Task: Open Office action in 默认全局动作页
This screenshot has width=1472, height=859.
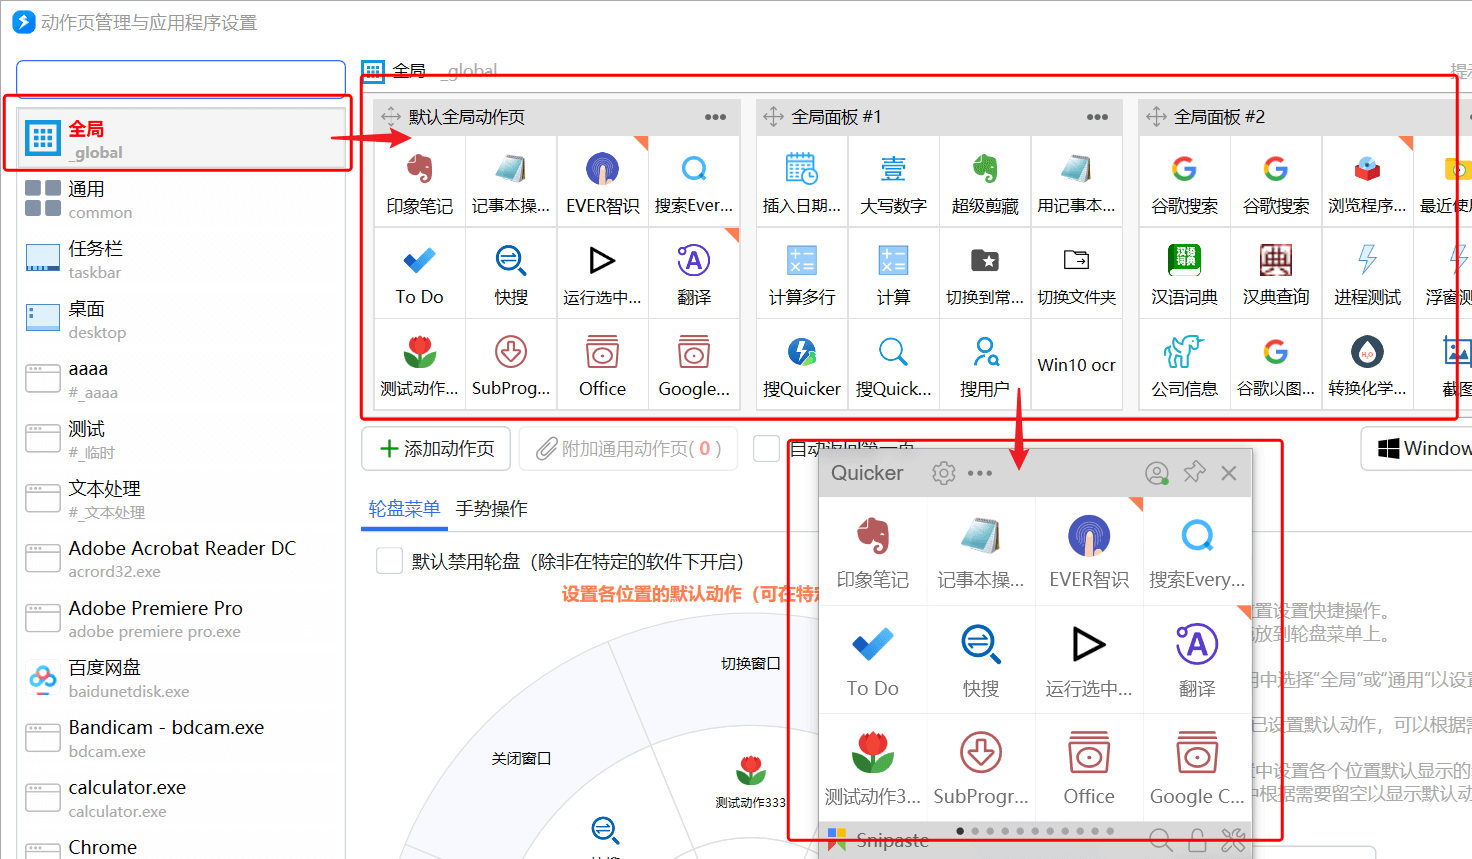Action: coord(602,365)
